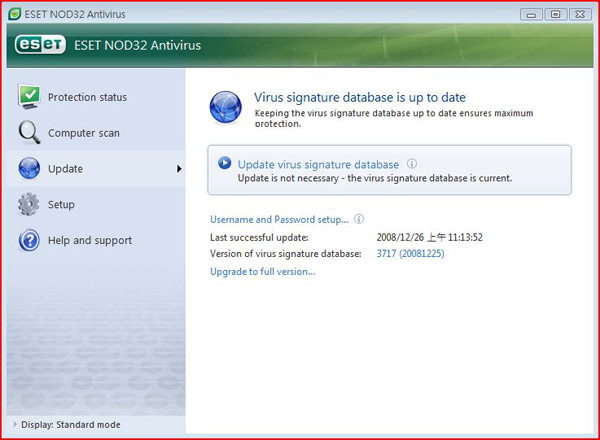
Task: Click Last successful update label
Action: point(259,237)
